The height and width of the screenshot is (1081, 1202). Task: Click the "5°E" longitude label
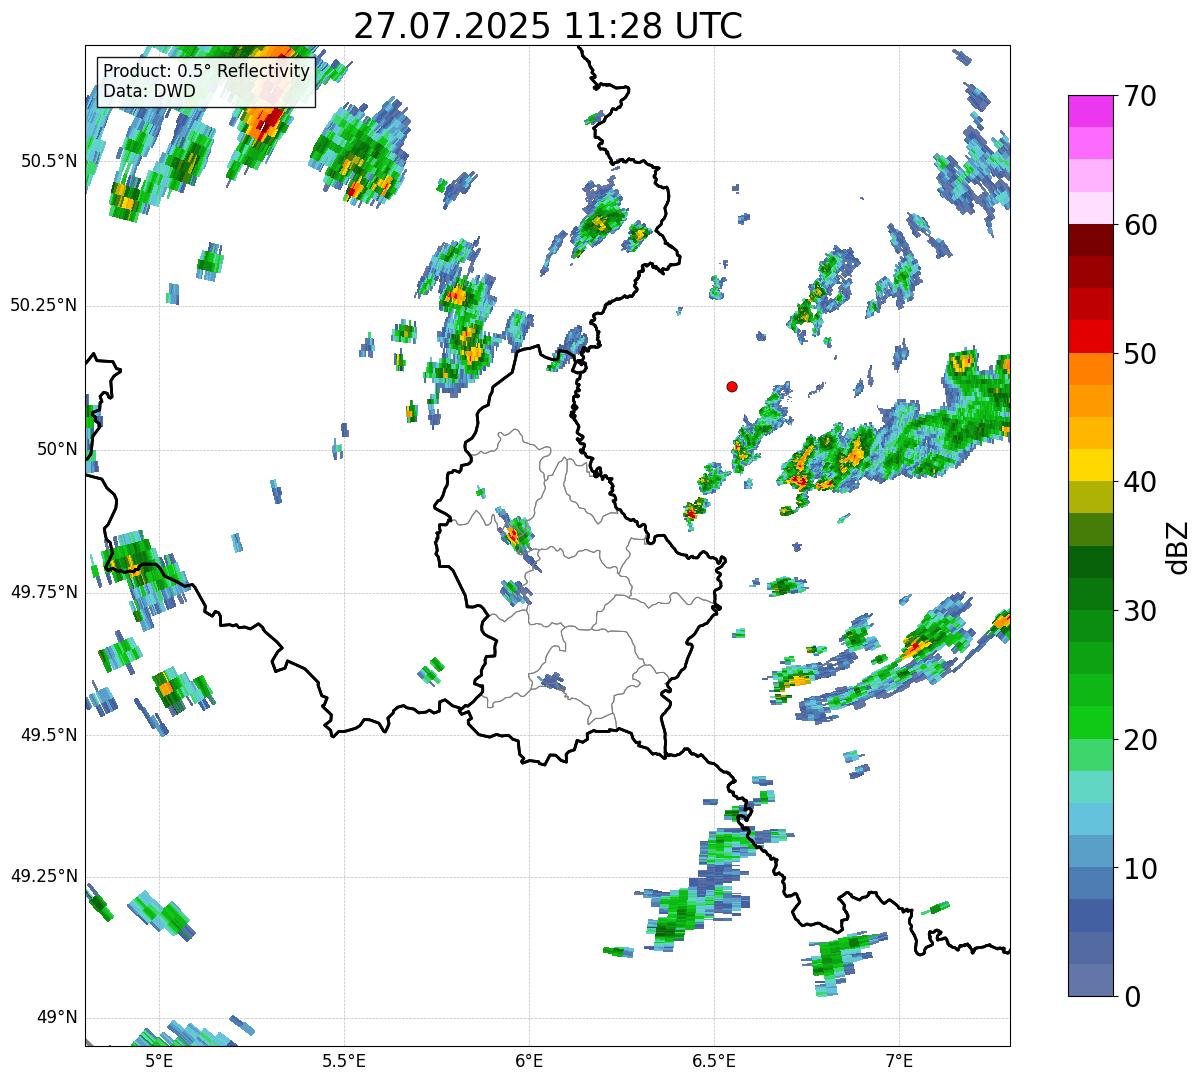tap(159, 1061)
